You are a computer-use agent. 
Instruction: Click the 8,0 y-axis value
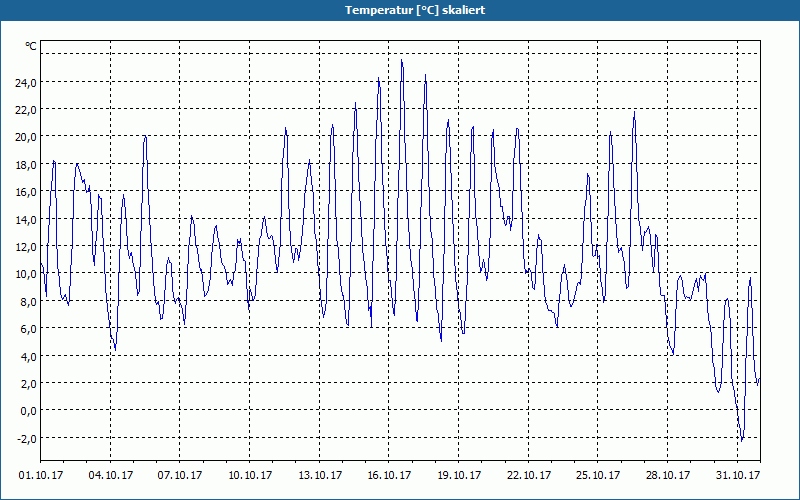click(x=28, y=302)
